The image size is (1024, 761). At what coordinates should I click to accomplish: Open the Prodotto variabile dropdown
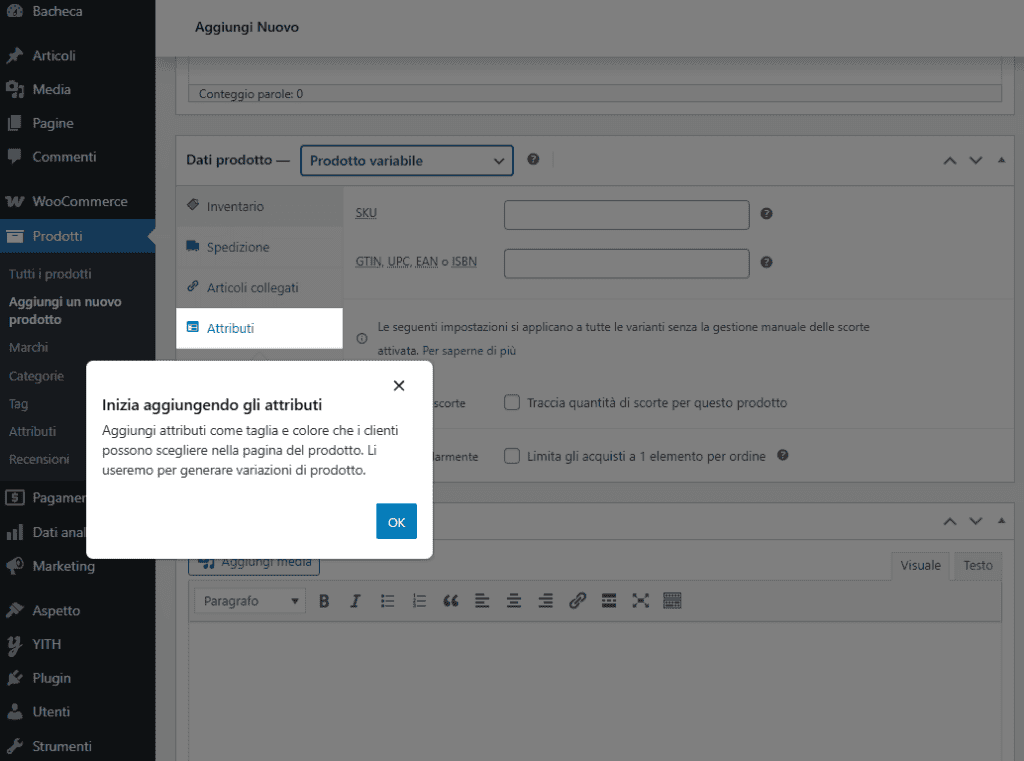click(406, 160)
